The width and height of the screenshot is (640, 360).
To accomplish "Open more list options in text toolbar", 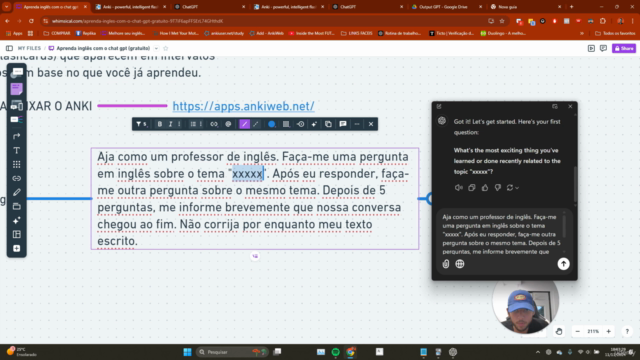I will coord(201,124).
